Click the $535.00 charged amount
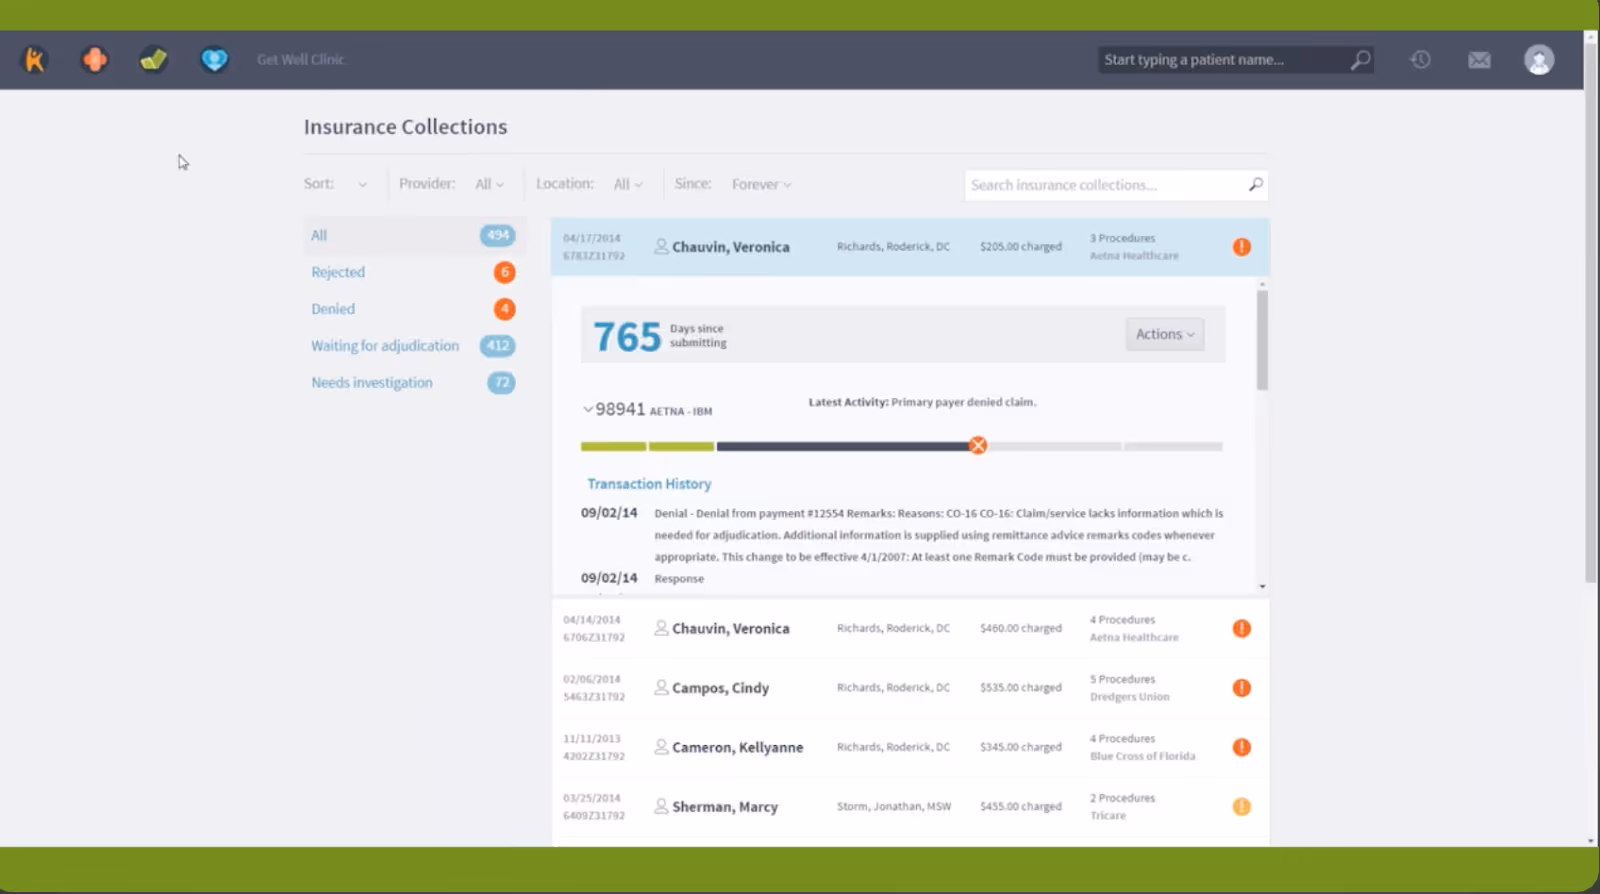 tap(1020, 687)
